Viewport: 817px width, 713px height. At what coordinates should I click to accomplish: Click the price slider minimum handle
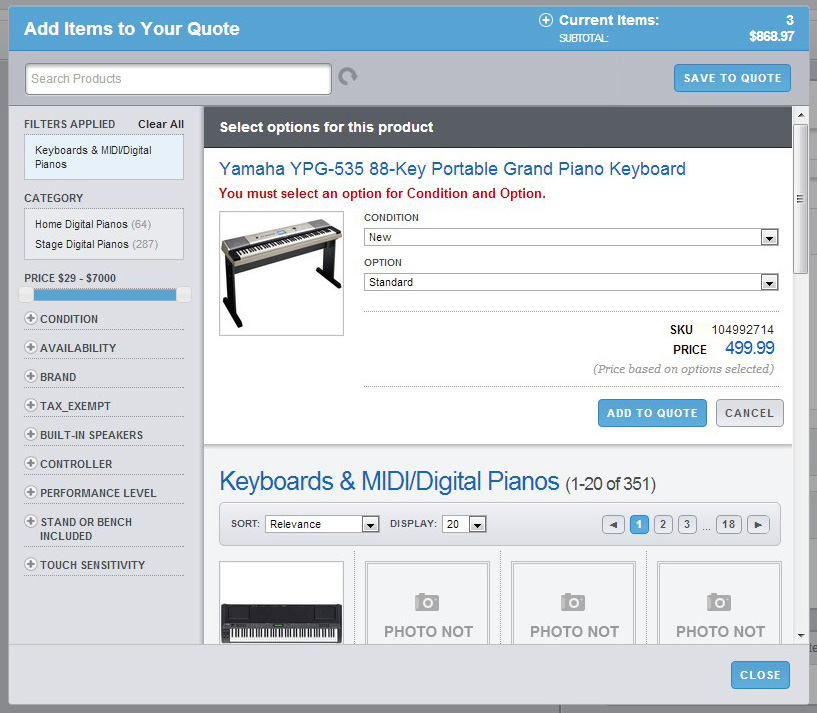click(x=26, y=294)
